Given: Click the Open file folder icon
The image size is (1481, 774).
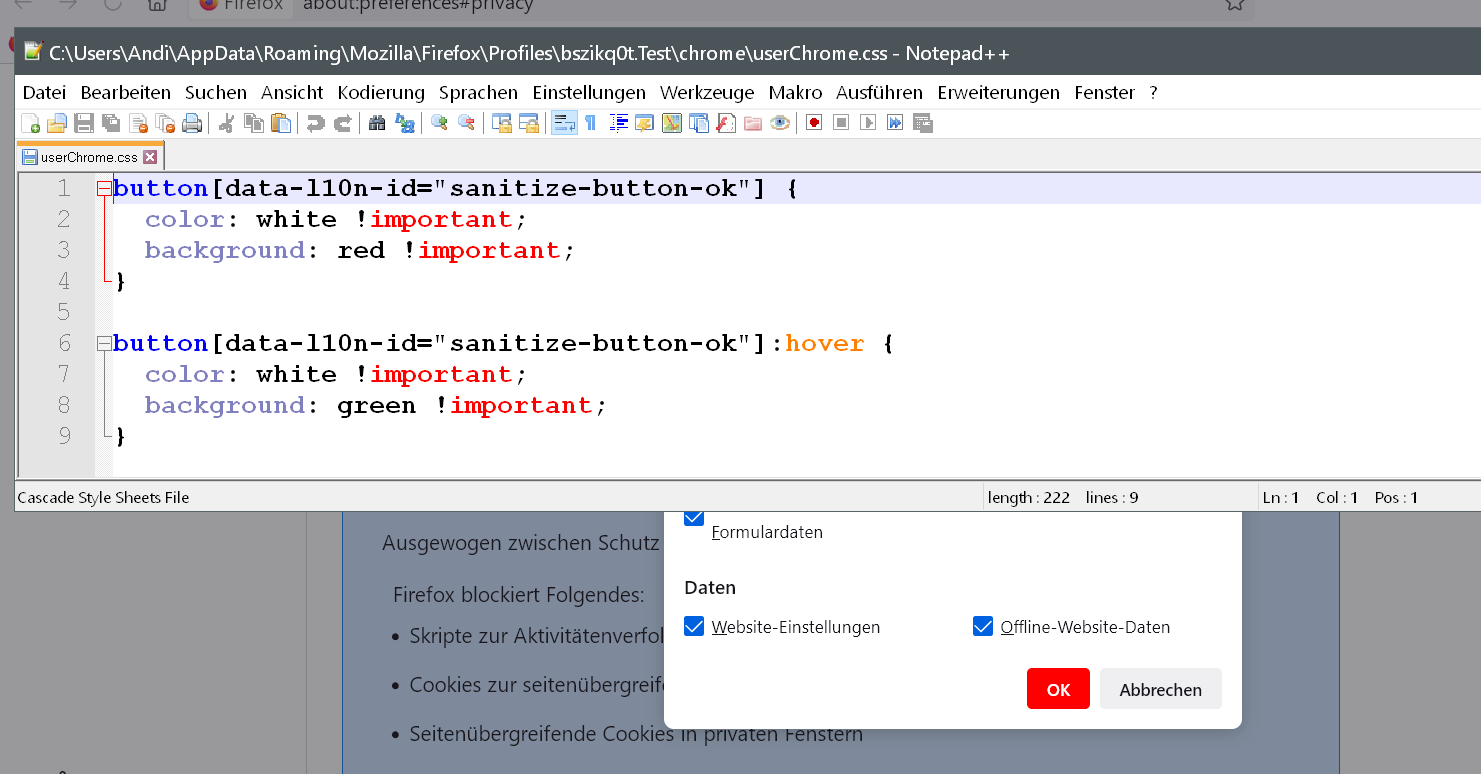Looking at the screenshot, I should [x=57, y=123].
